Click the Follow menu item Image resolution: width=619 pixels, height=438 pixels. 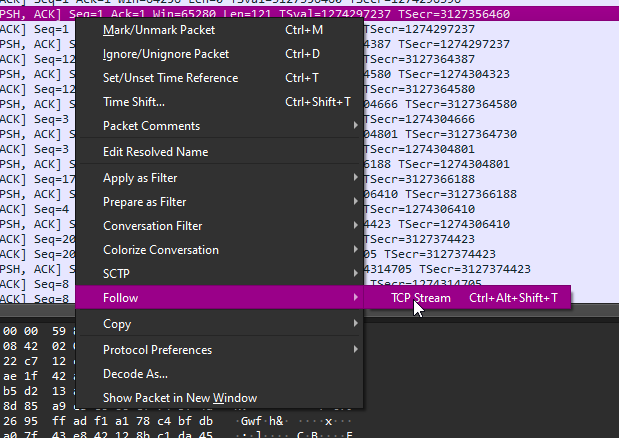[219, 298]
